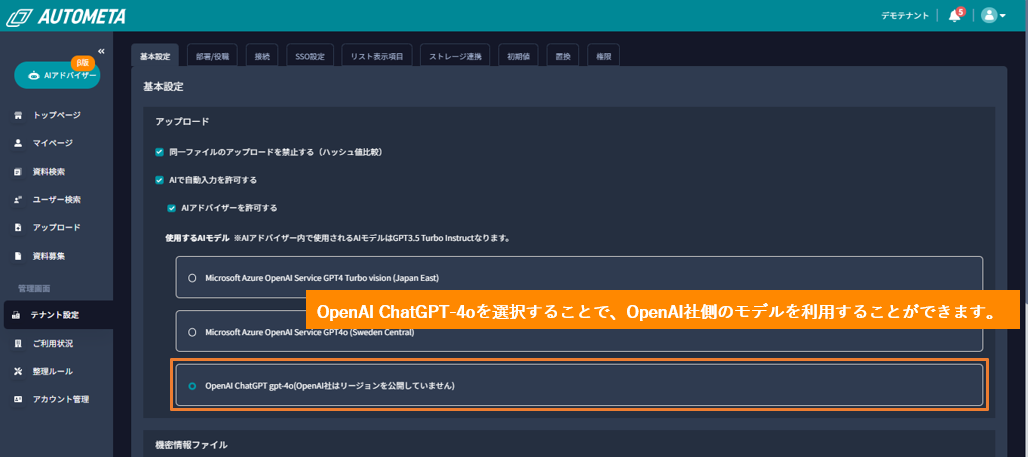This screenshot has width=1028, height=457.
Task: Click the アップロード section heading
Action: click(x=182, y=121)
